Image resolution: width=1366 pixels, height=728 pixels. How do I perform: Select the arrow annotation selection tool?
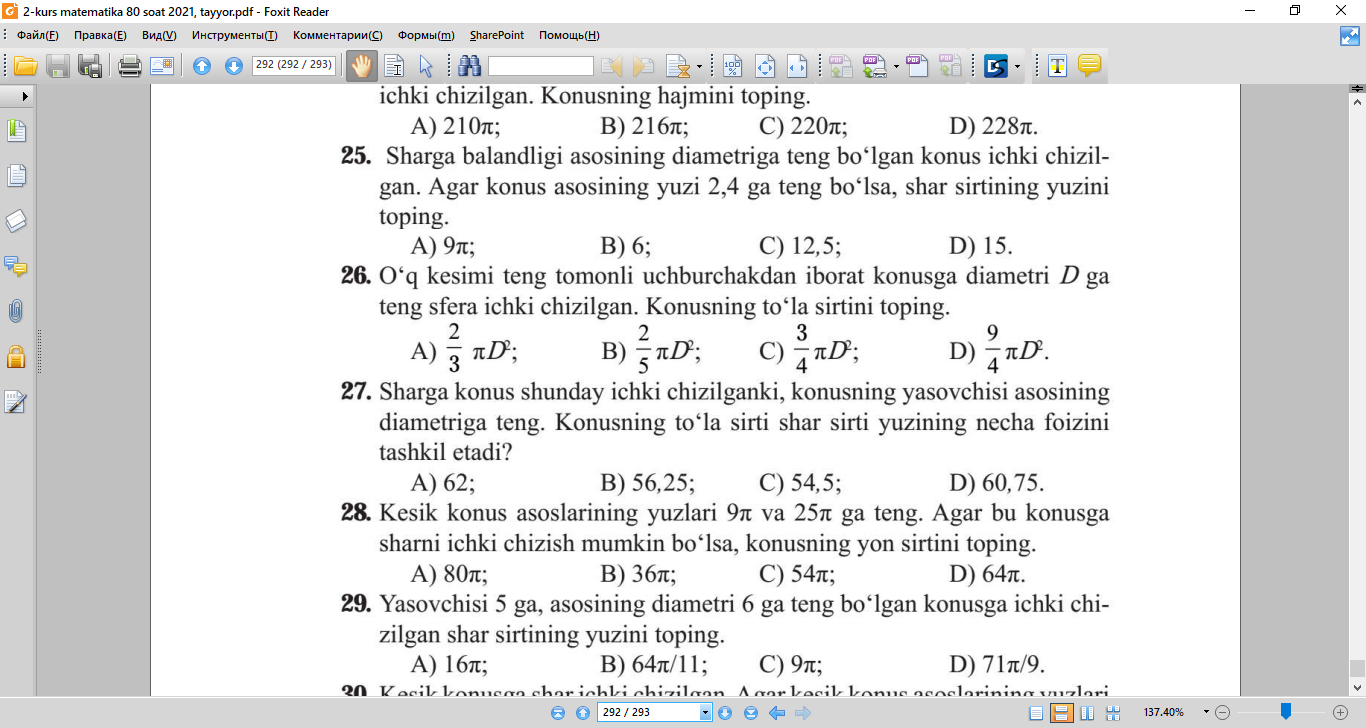pos(425,67)
